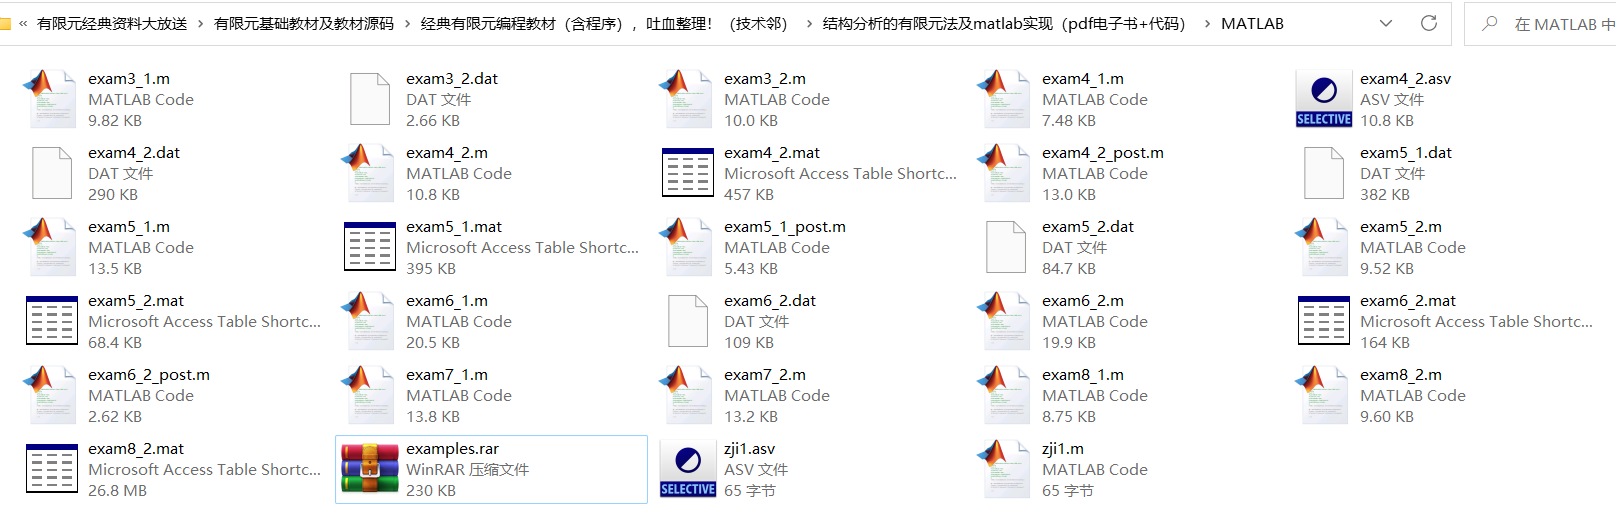Expand the hidden breadcrumb path chevrons

[x=22, y=23]
